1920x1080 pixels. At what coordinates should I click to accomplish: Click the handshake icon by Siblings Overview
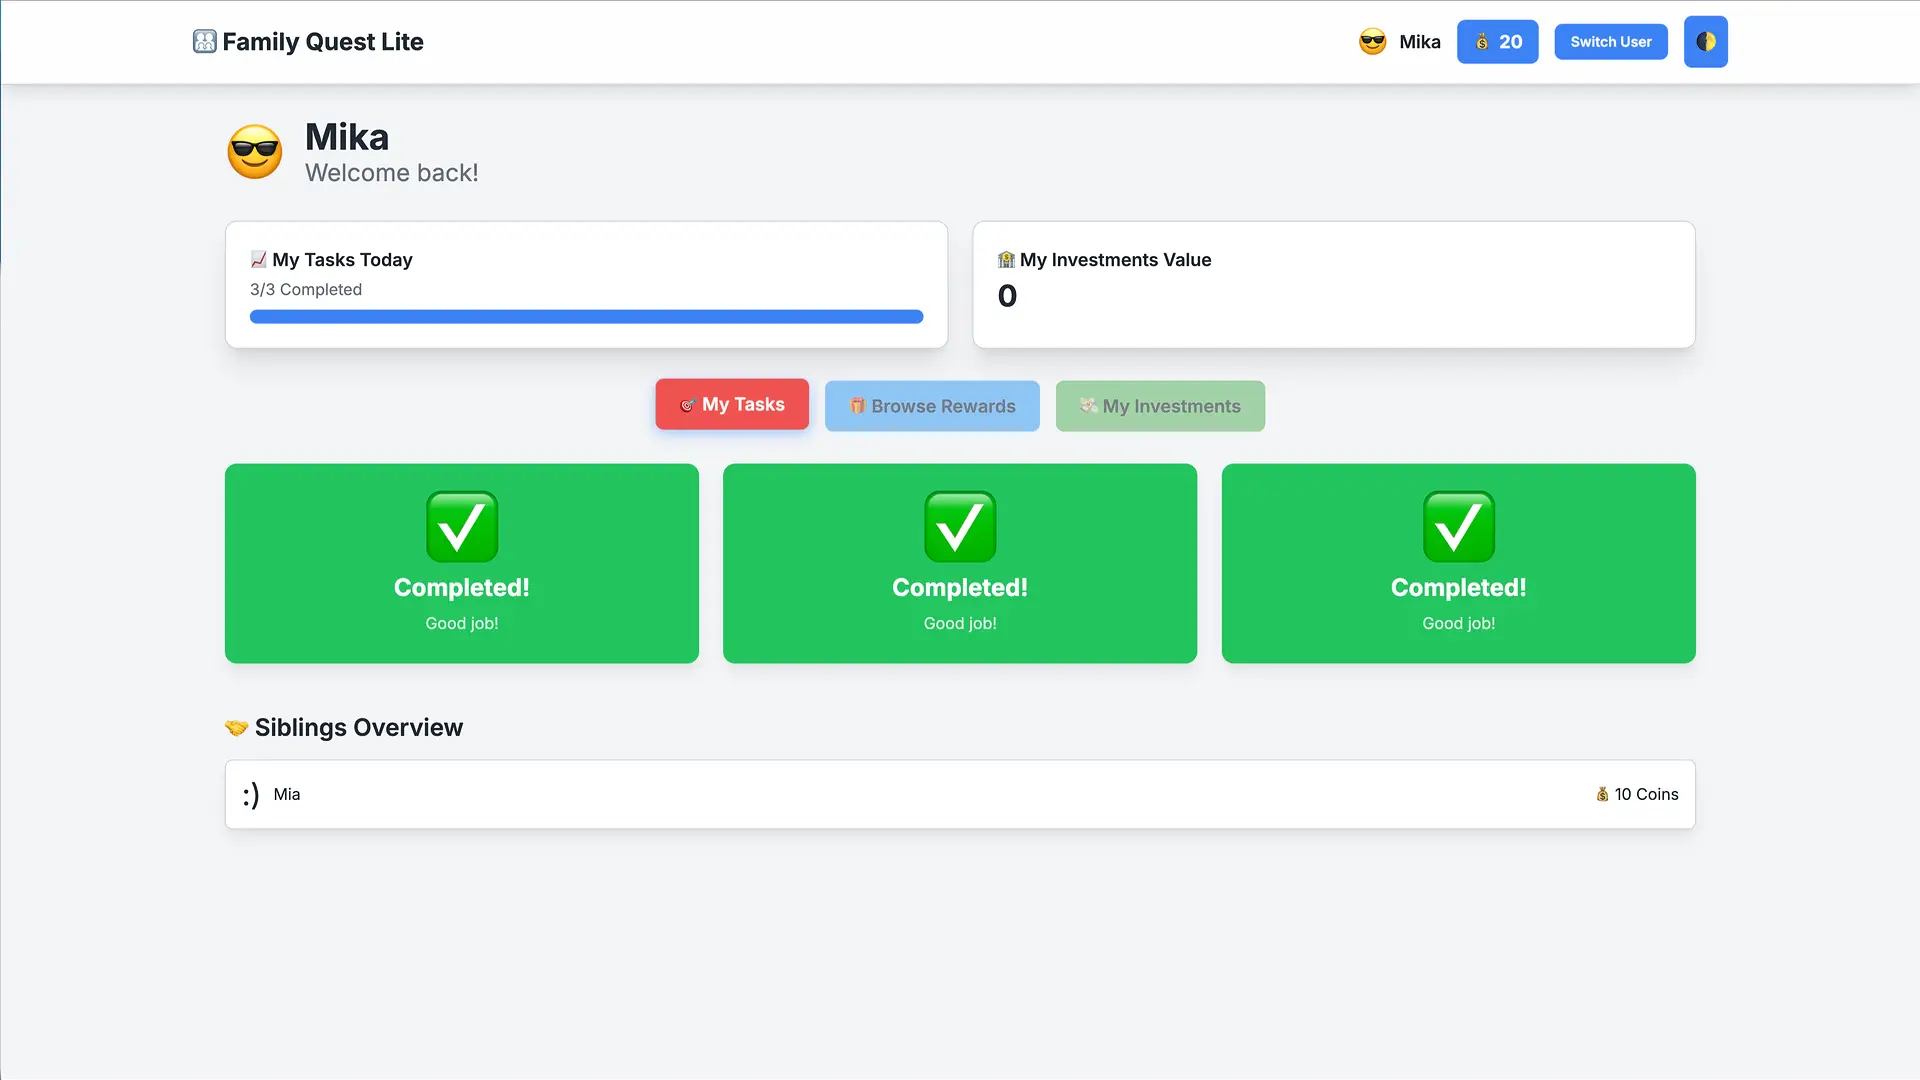pyautogui.click(x=236, y=728)
